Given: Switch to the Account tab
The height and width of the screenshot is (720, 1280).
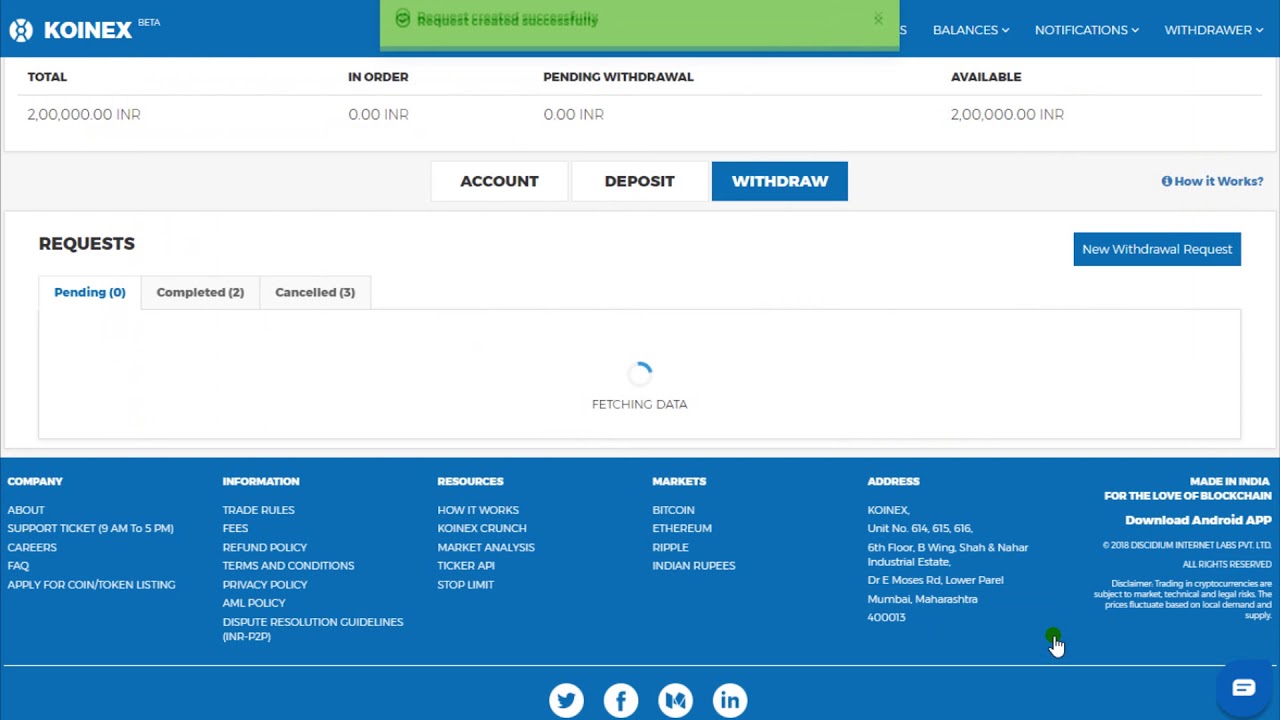Looking at the screenshot, I should tap(499, 181).
